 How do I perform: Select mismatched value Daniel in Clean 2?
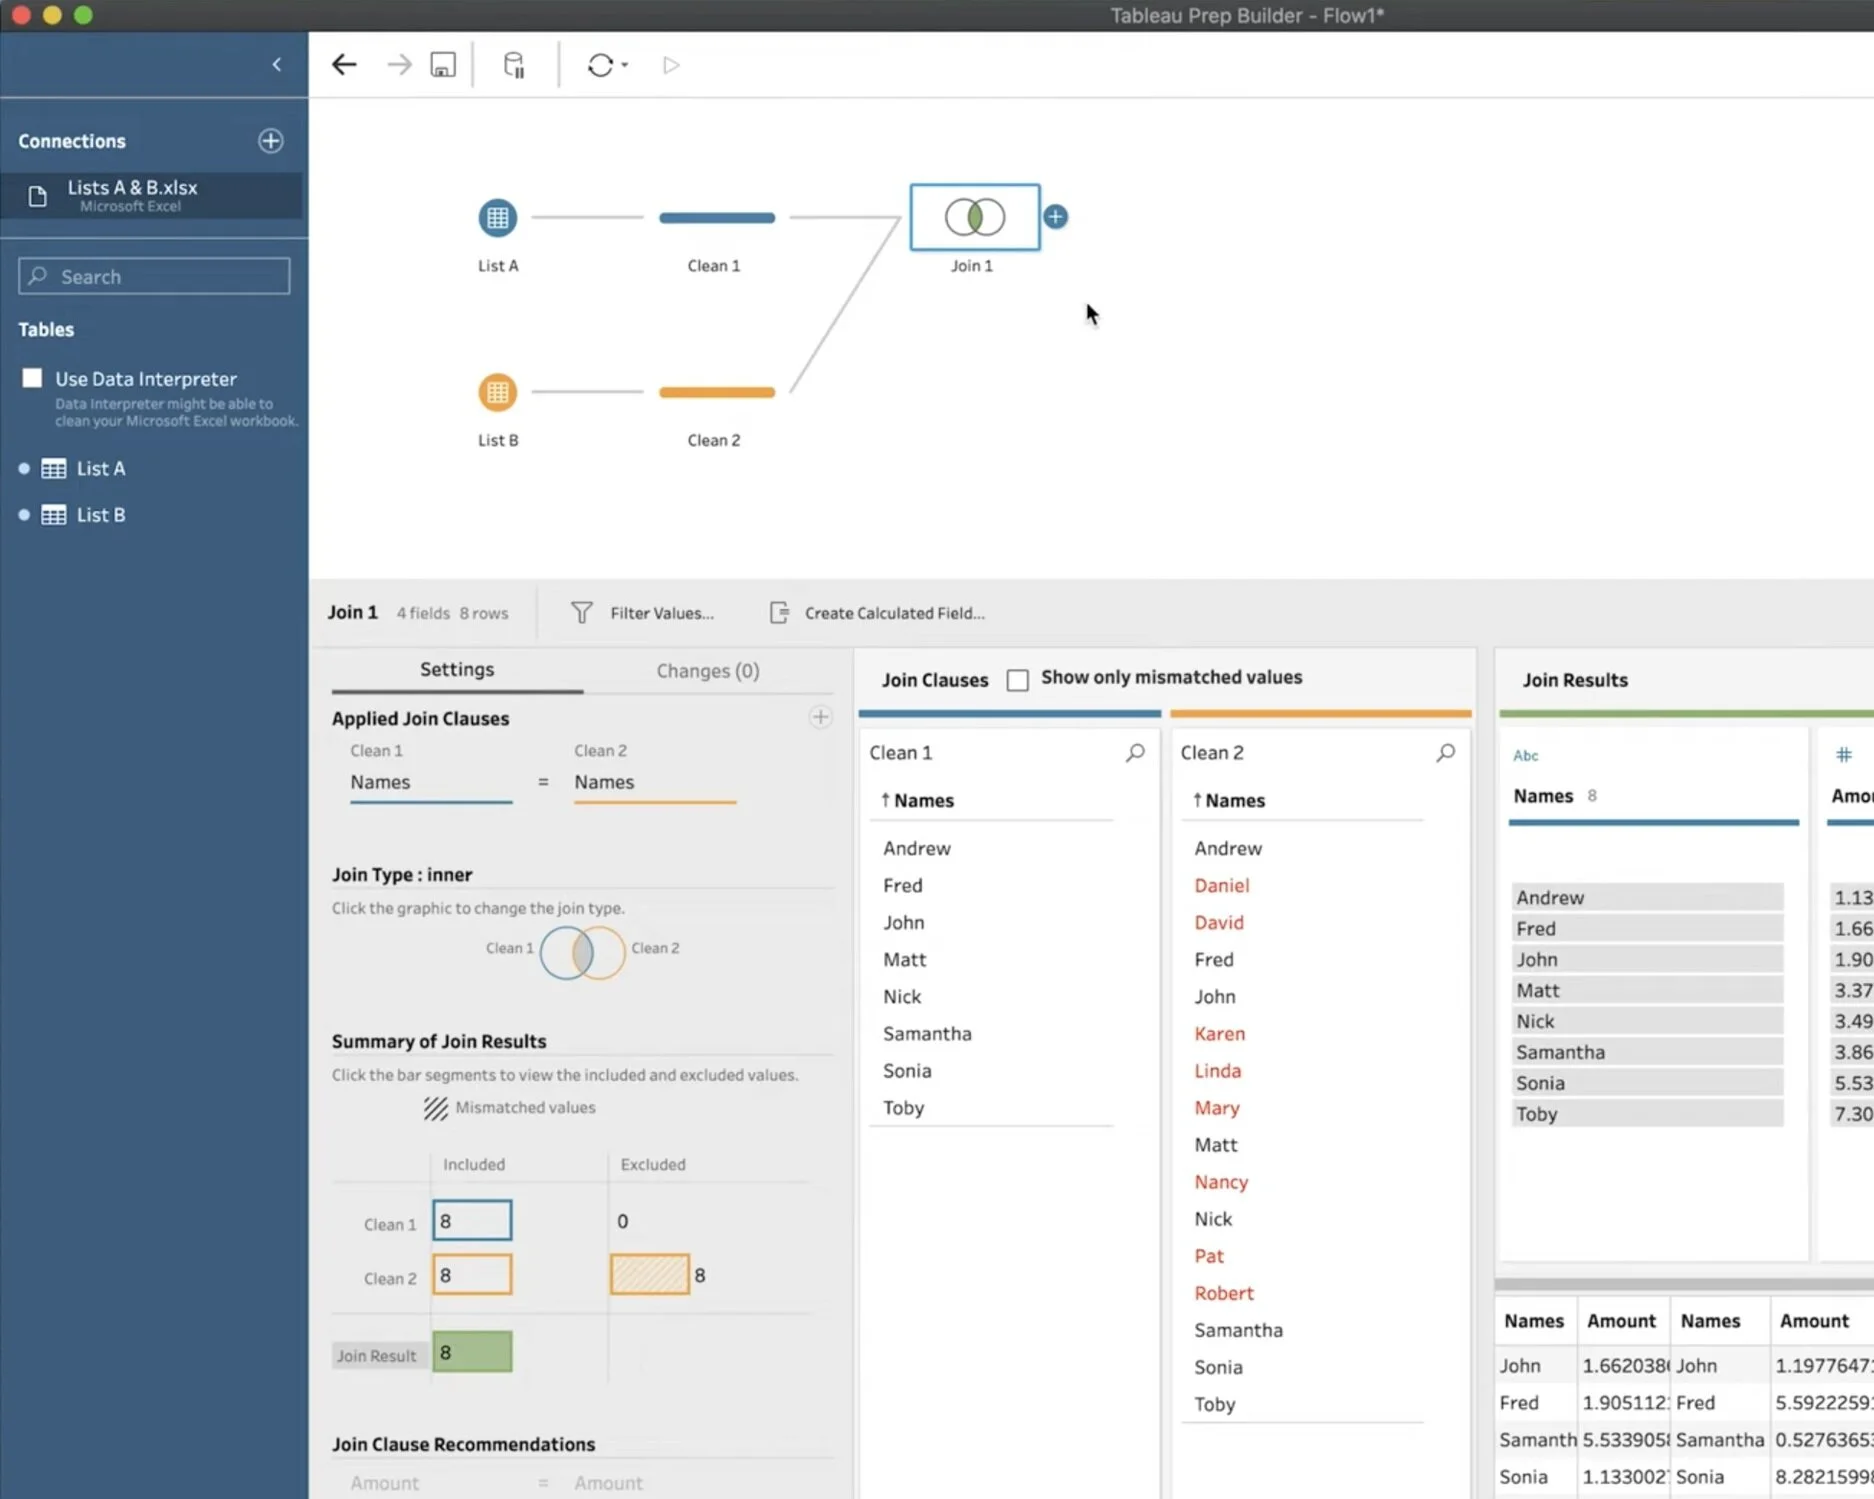point(1221,885)
